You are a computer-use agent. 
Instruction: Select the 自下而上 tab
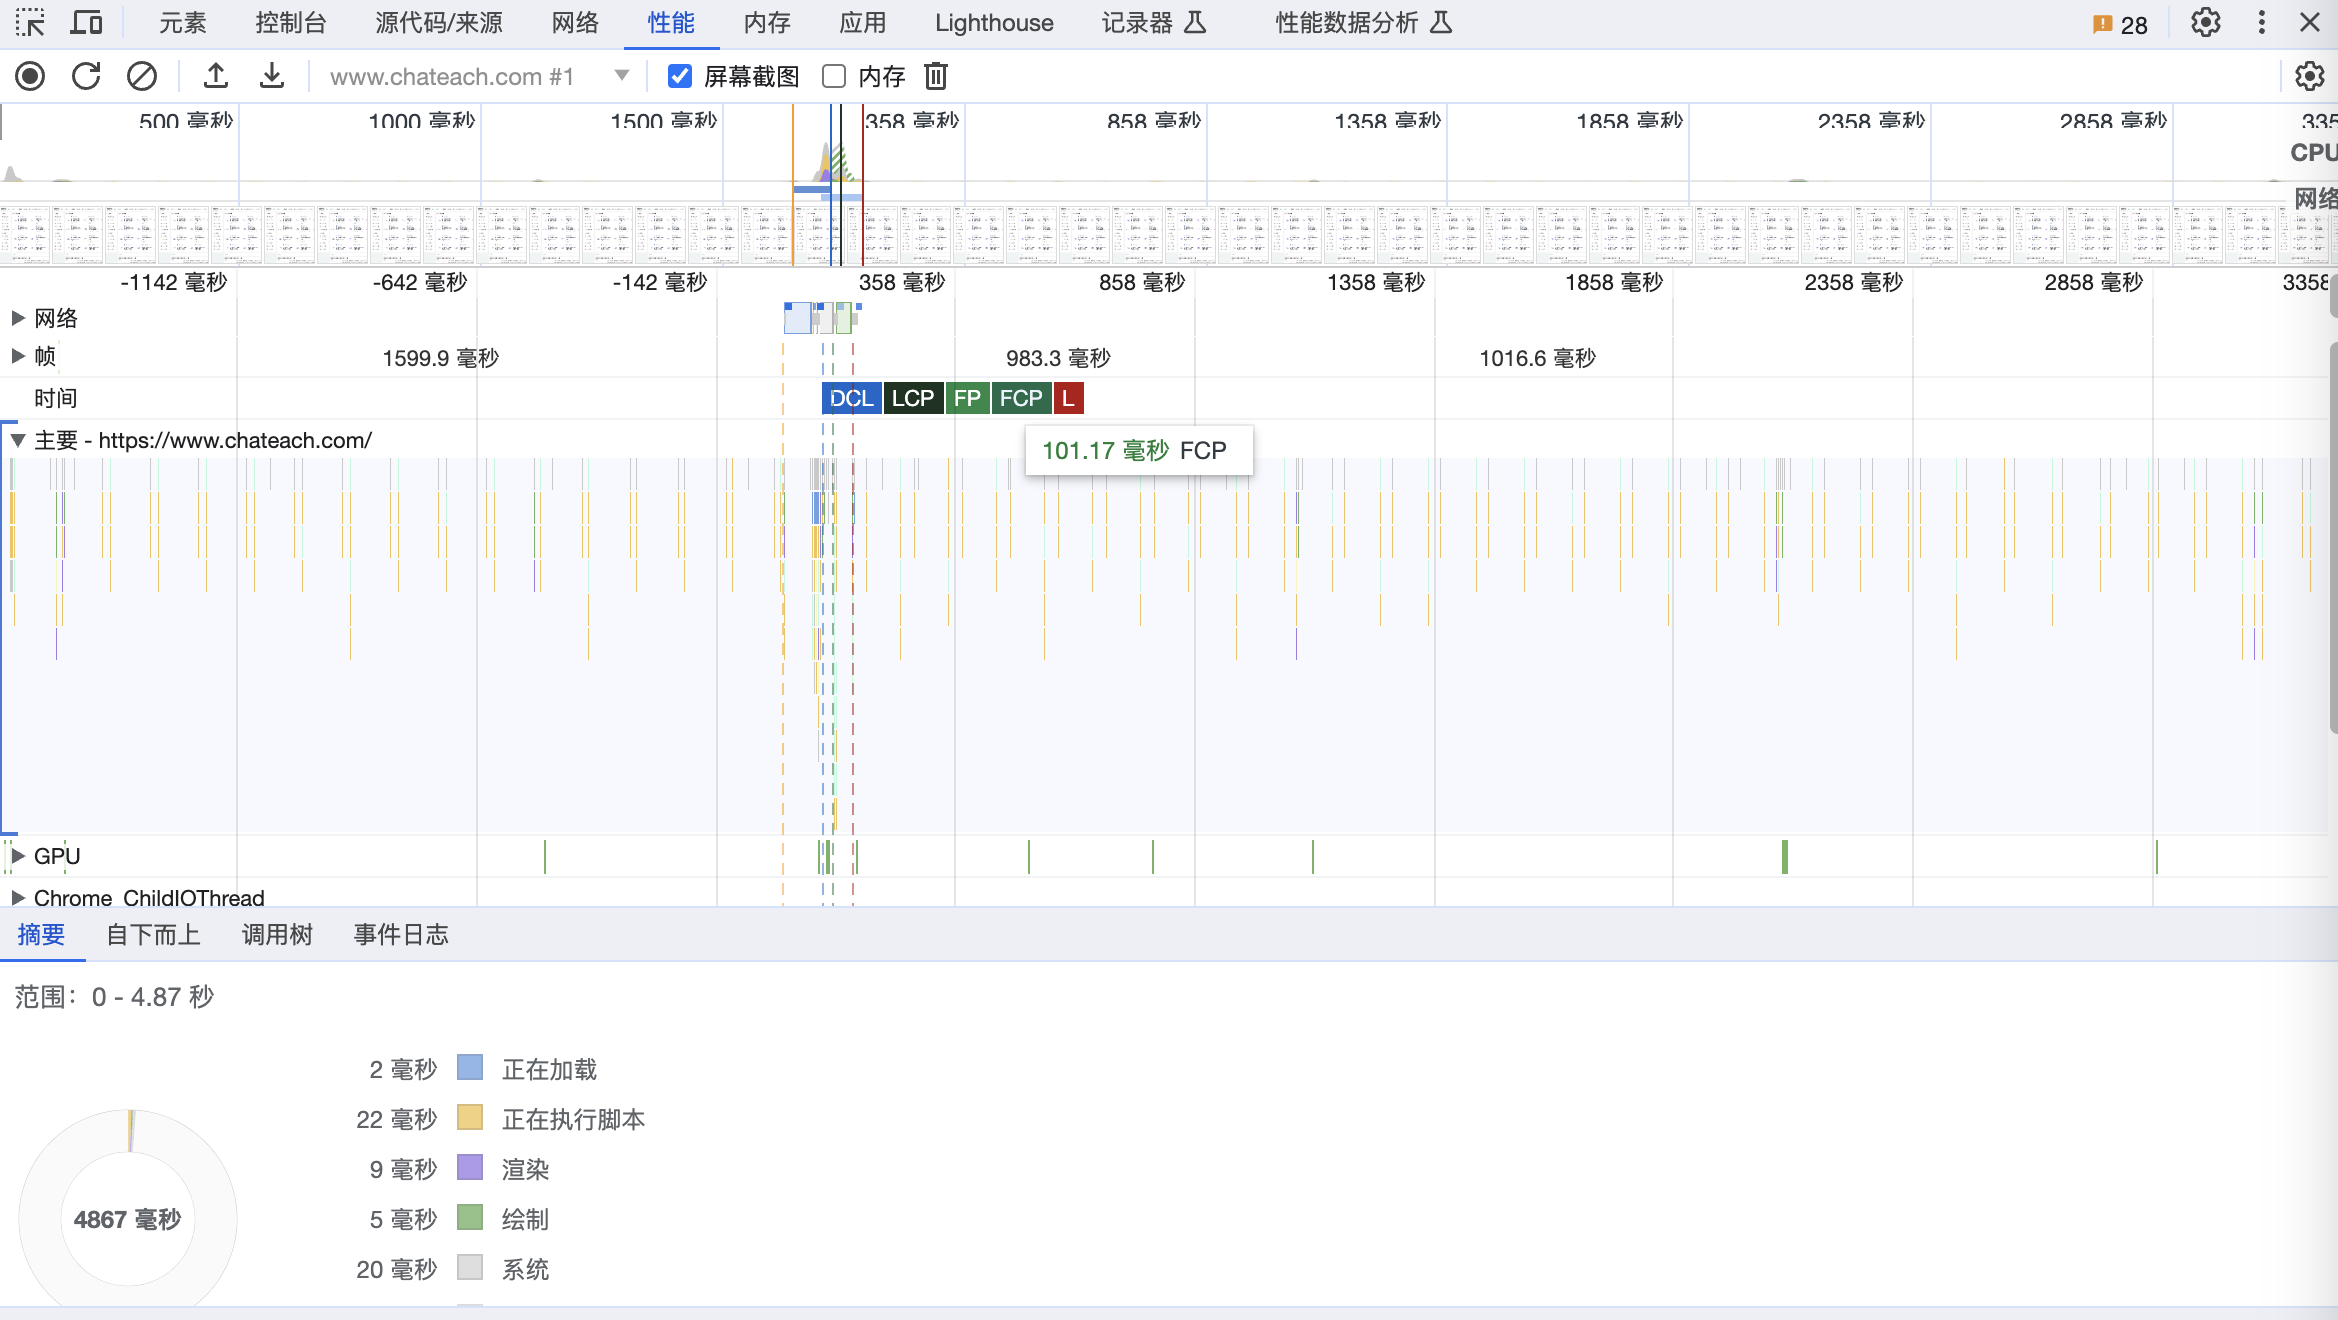(151, 935)
